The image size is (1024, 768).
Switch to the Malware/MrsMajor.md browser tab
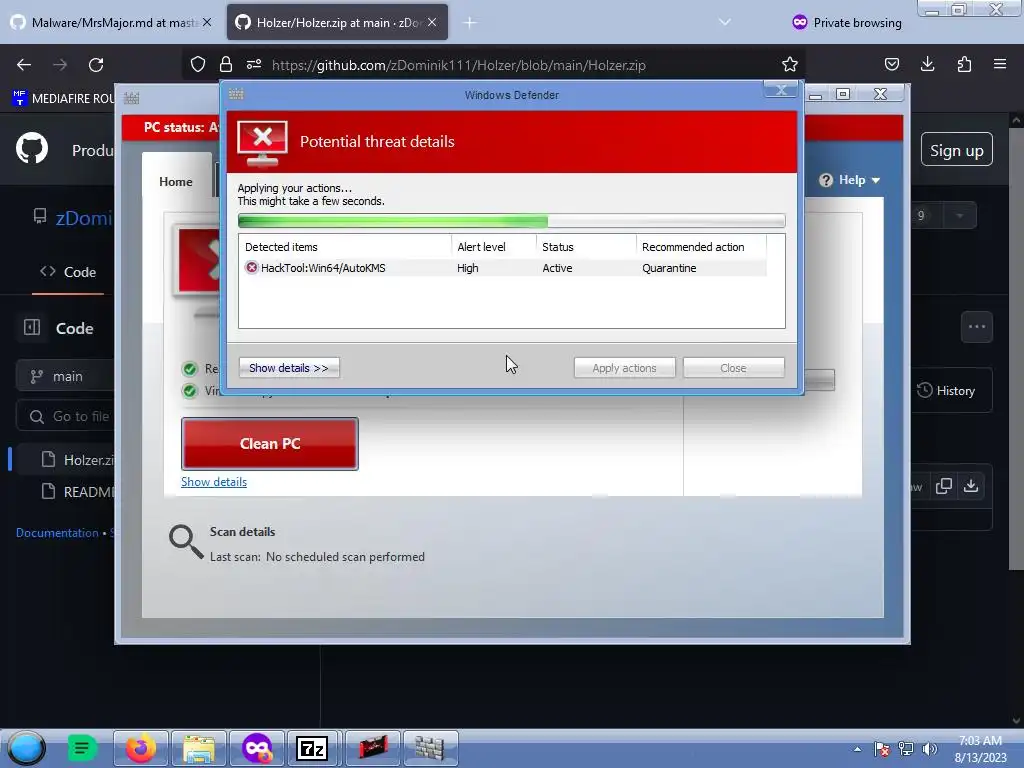pos(111,22)
